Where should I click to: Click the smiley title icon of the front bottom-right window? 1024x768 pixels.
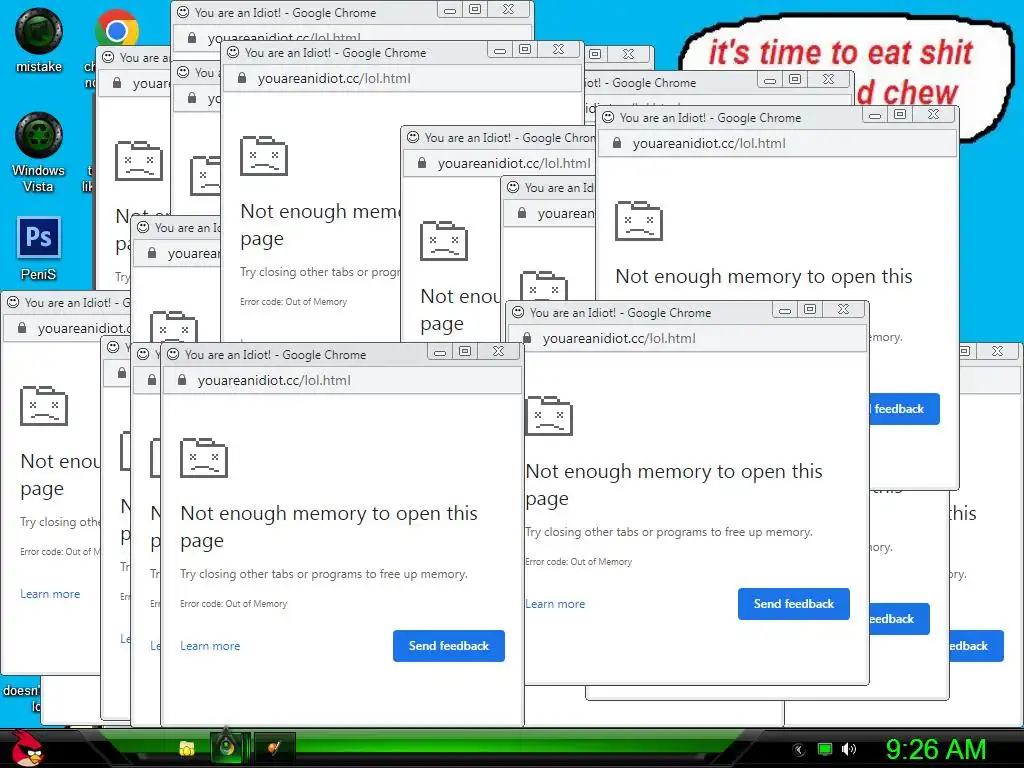pos(518,312)
